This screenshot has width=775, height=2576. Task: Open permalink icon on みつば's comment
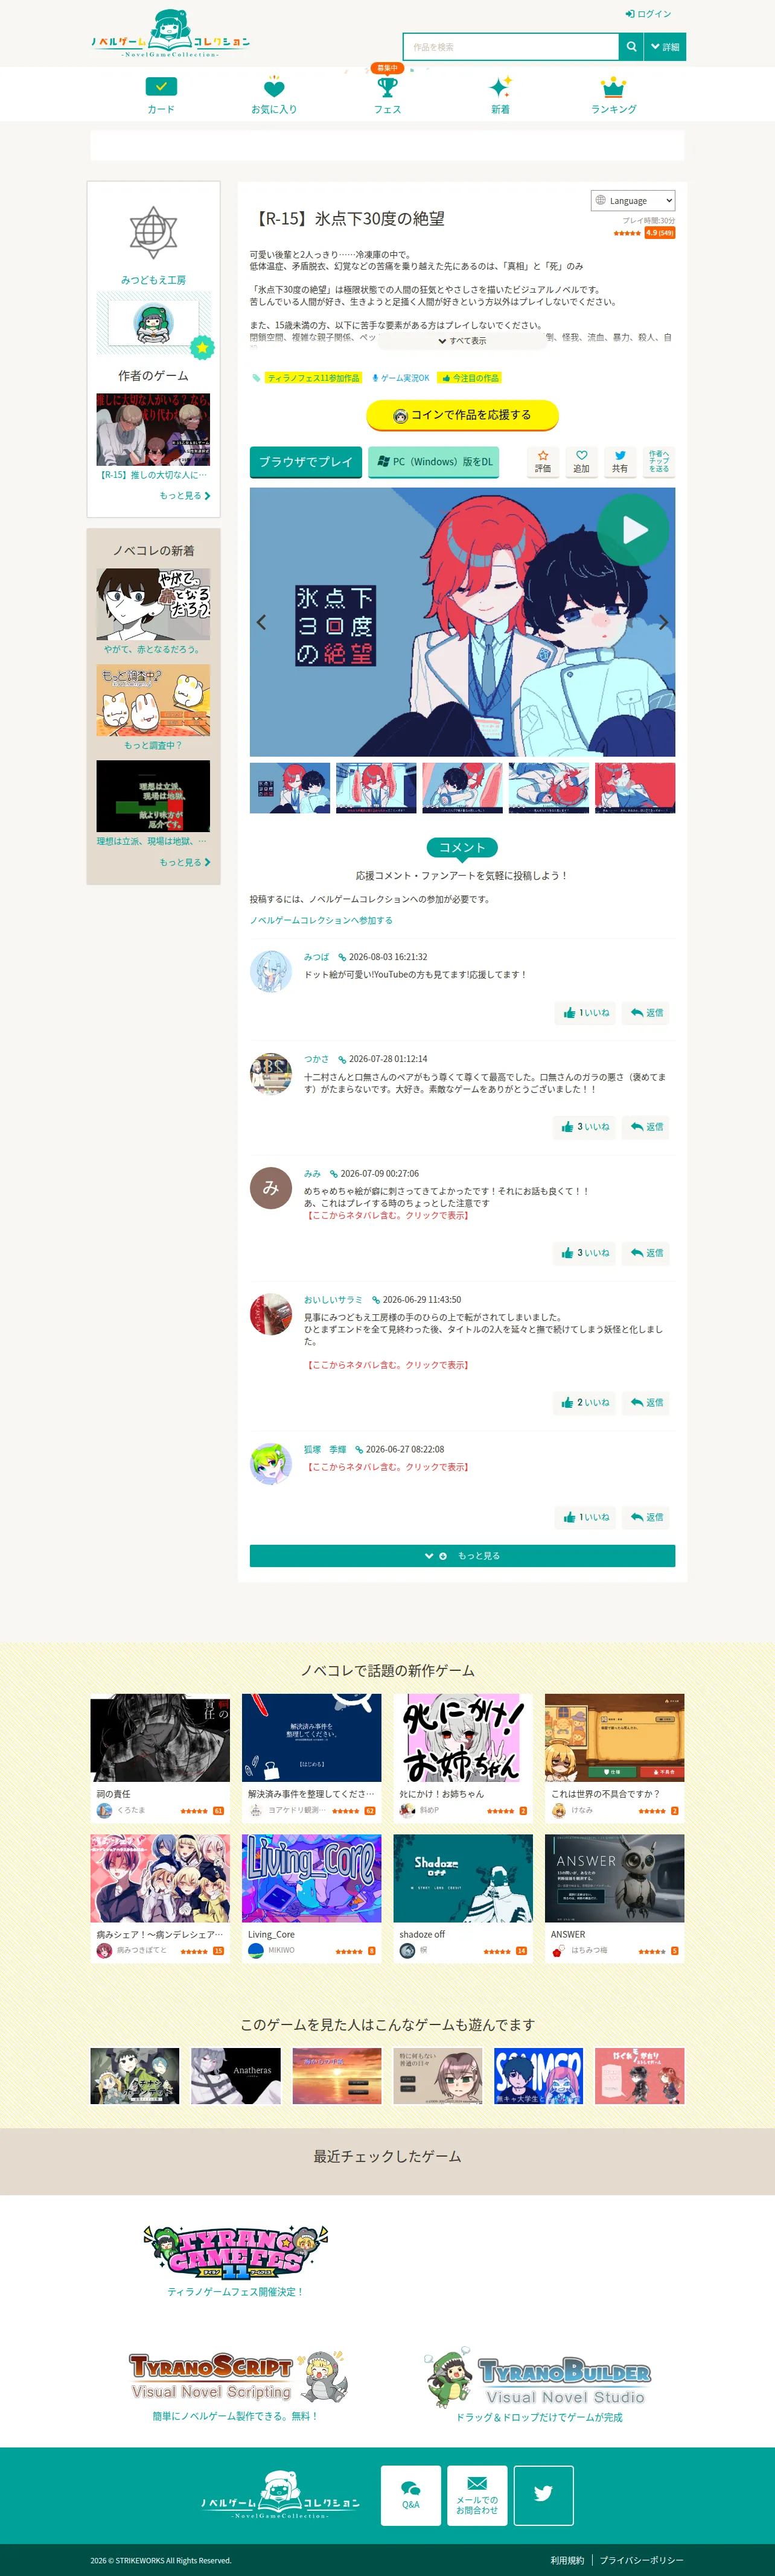(x=342, y=957)
